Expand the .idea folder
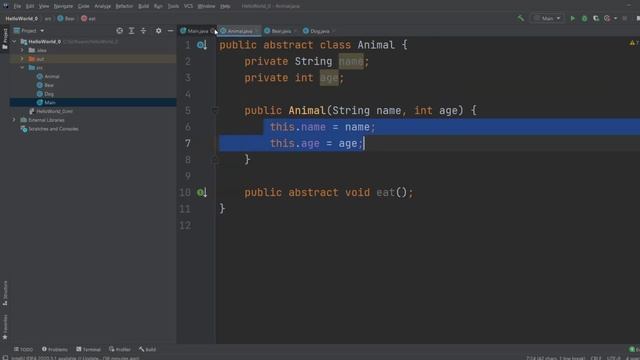 coord(22,50)
